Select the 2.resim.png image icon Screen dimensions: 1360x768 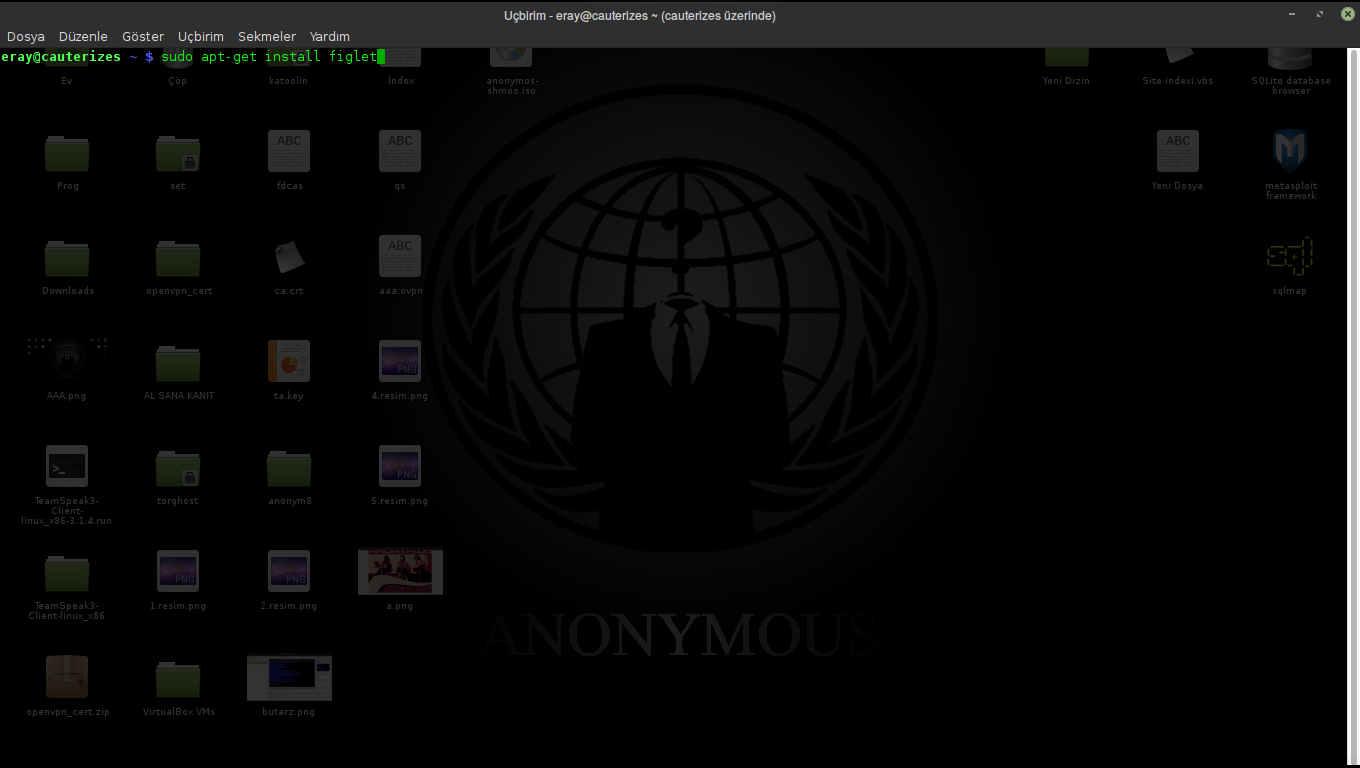(x=289, y=571)
